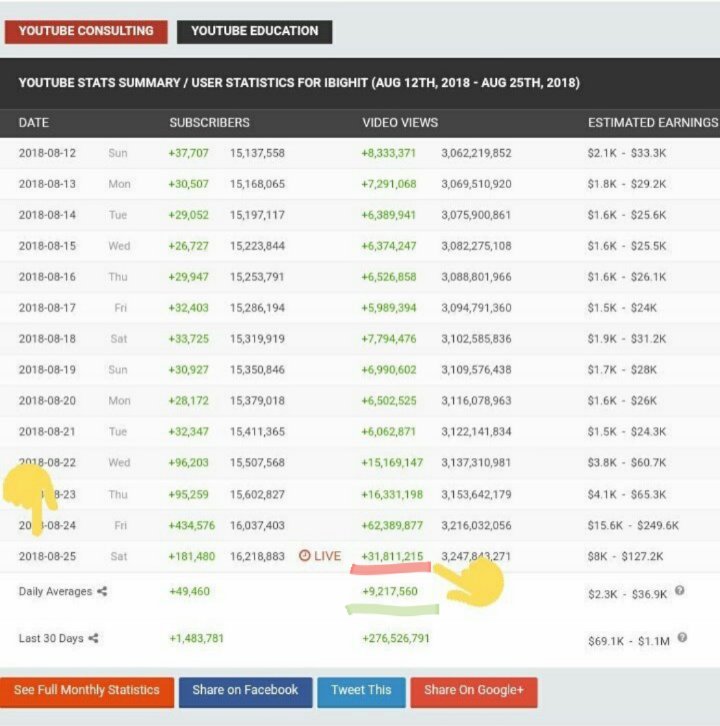Screen dimensions: 720x726
Task: Click earnings $15.6K - $249.6K
Action: click(x=633, y=526)
